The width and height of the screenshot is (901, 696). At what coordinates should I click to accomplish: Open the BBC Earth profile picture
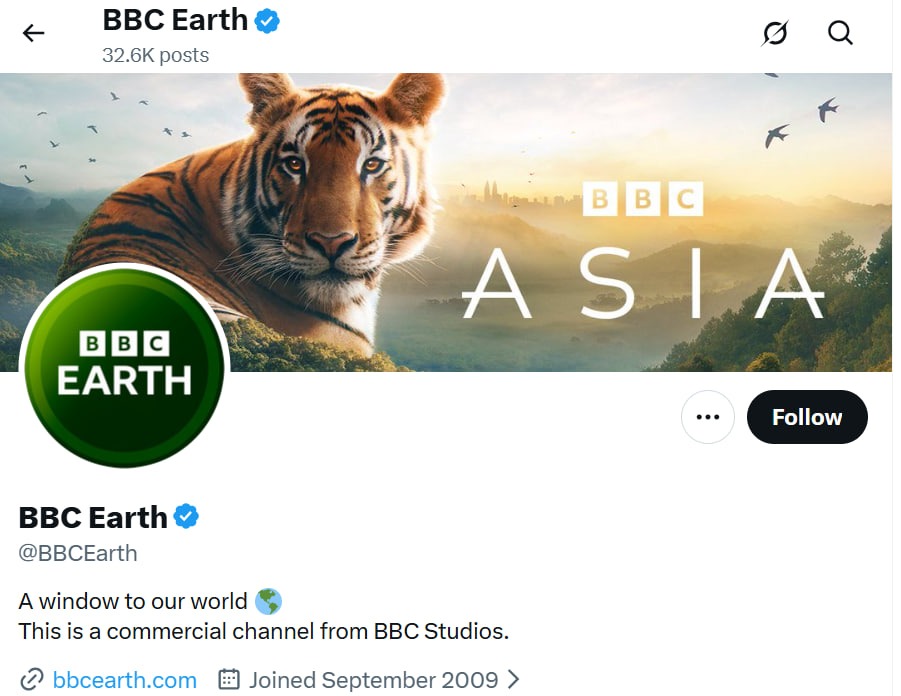(x=124, y=367)
